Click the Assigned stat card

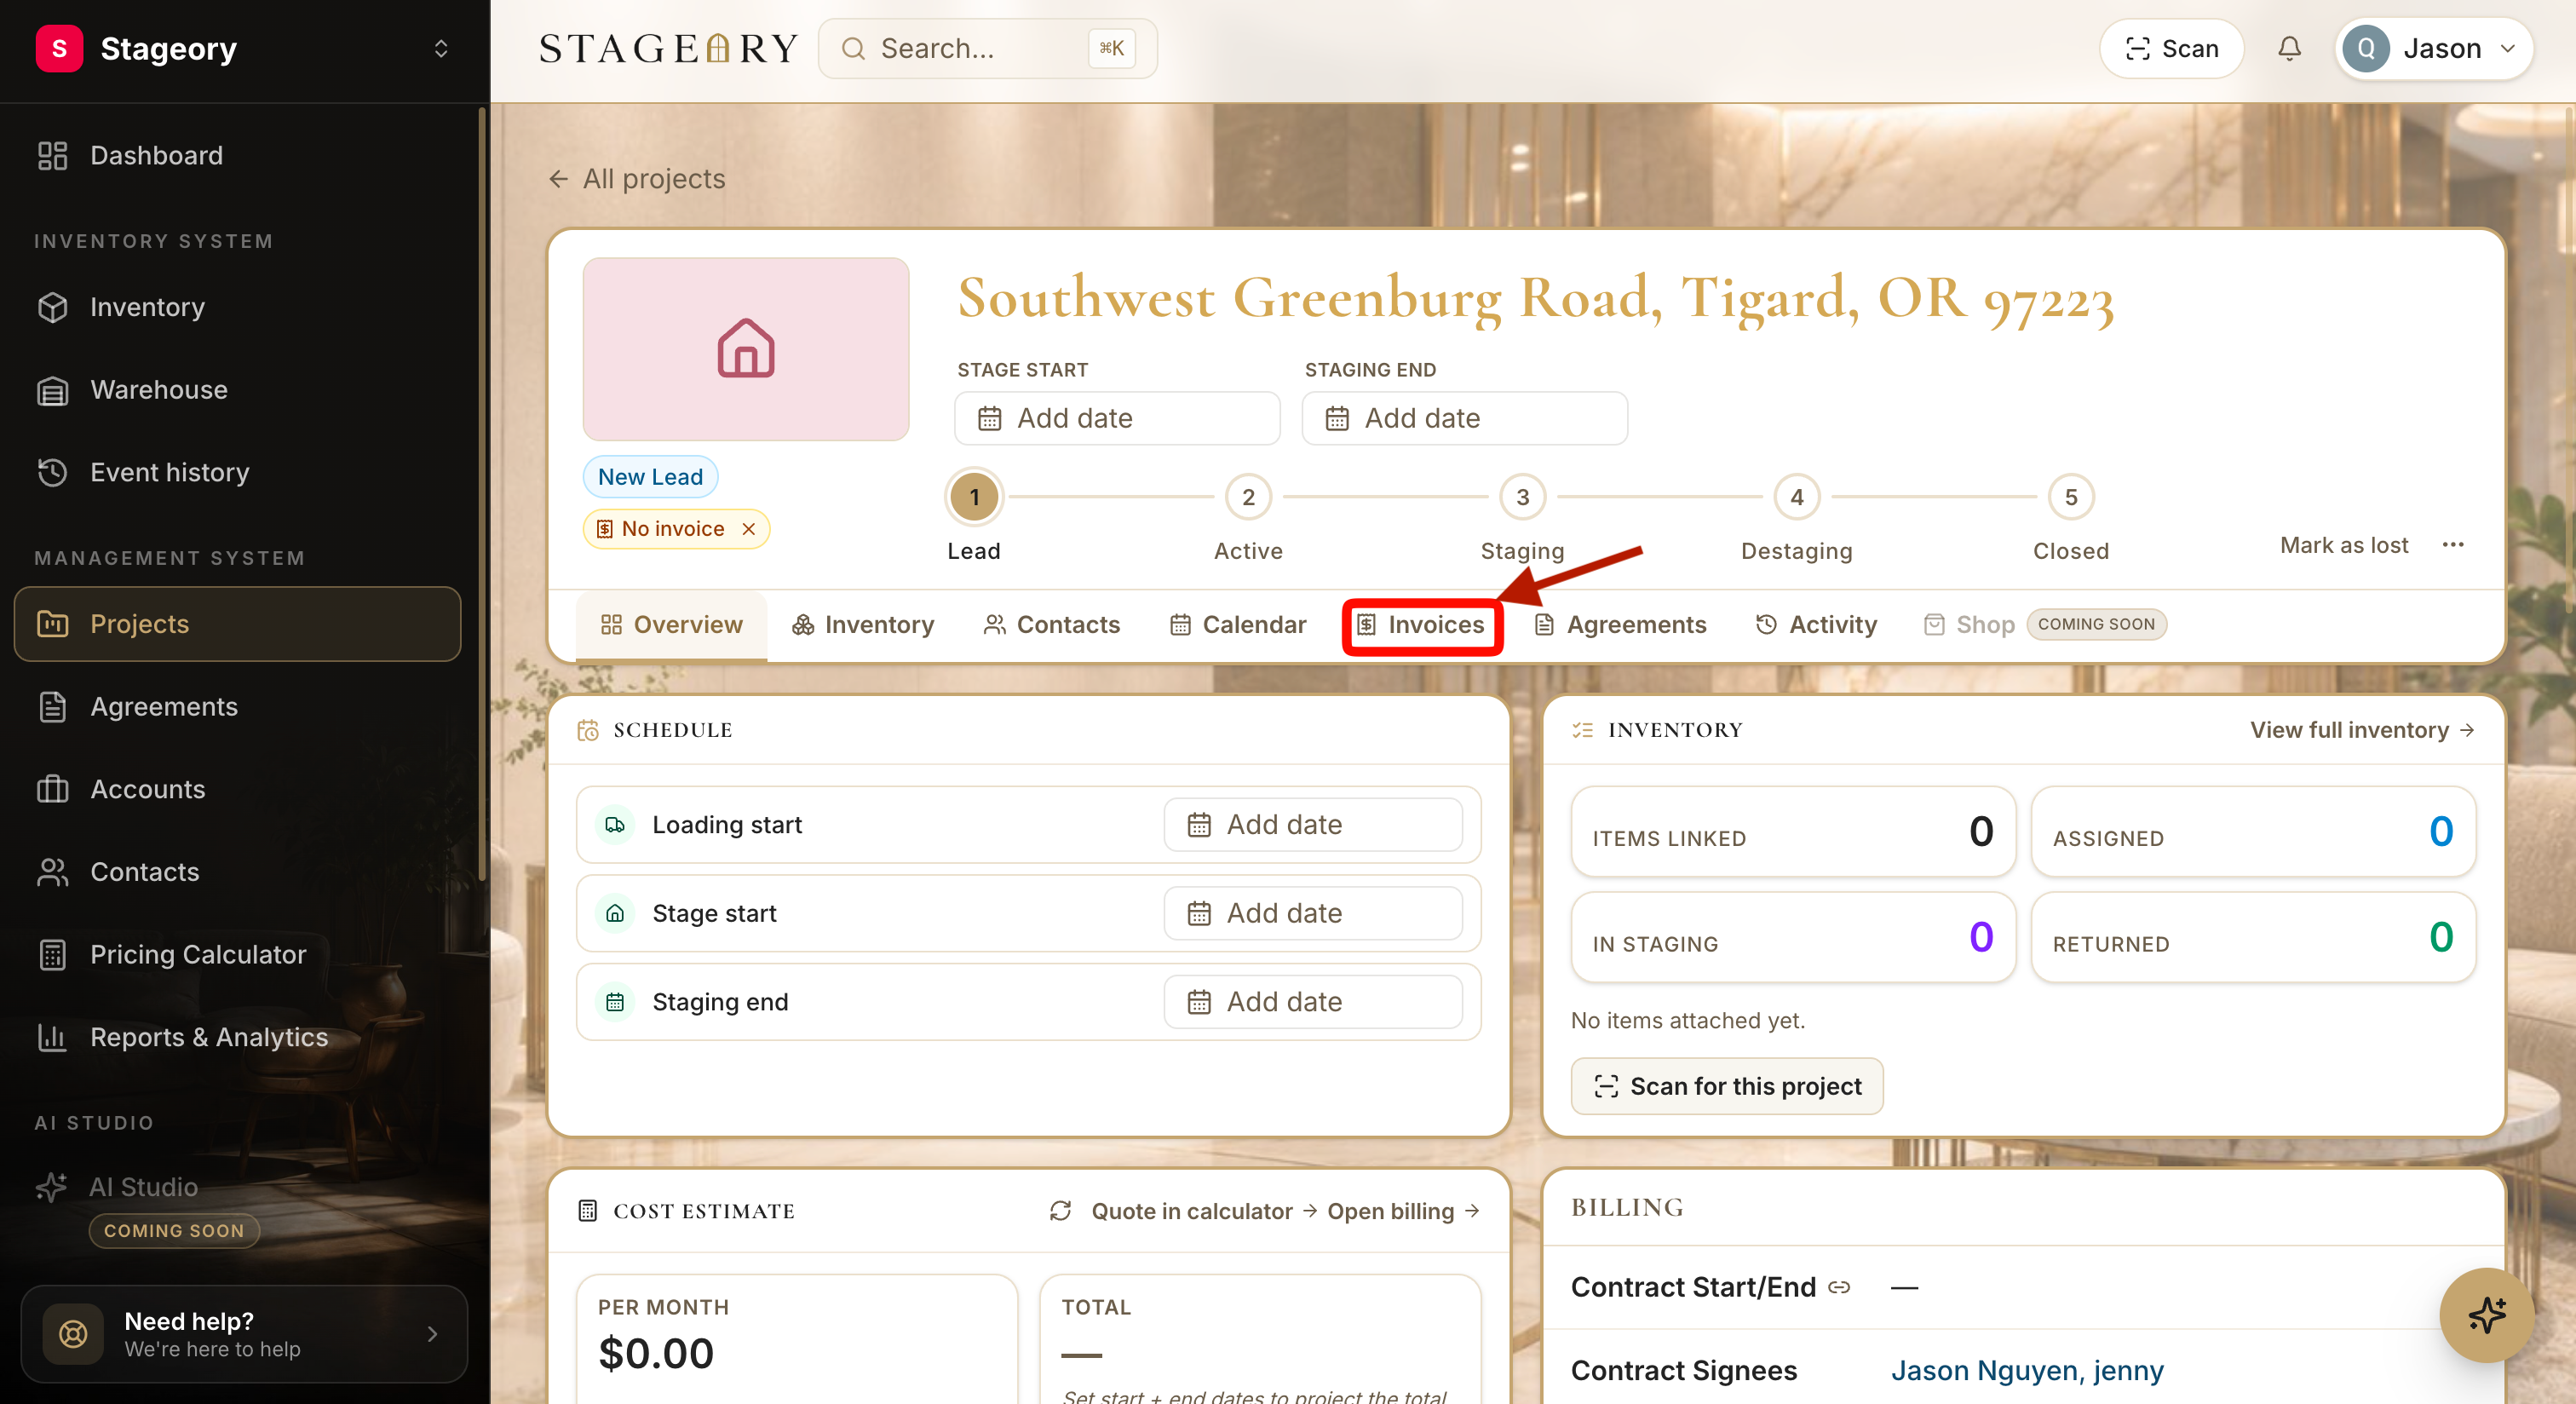tap(2253, 832)
